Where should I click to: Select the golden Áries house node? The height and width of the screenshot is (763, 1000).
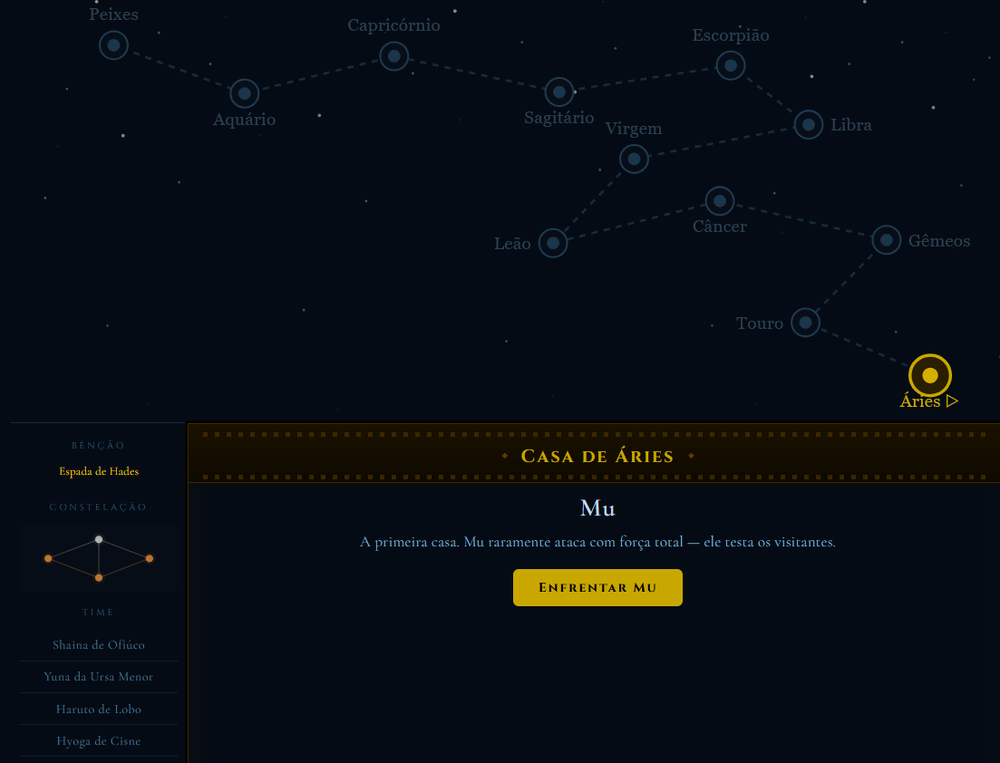tap(930, 375)
